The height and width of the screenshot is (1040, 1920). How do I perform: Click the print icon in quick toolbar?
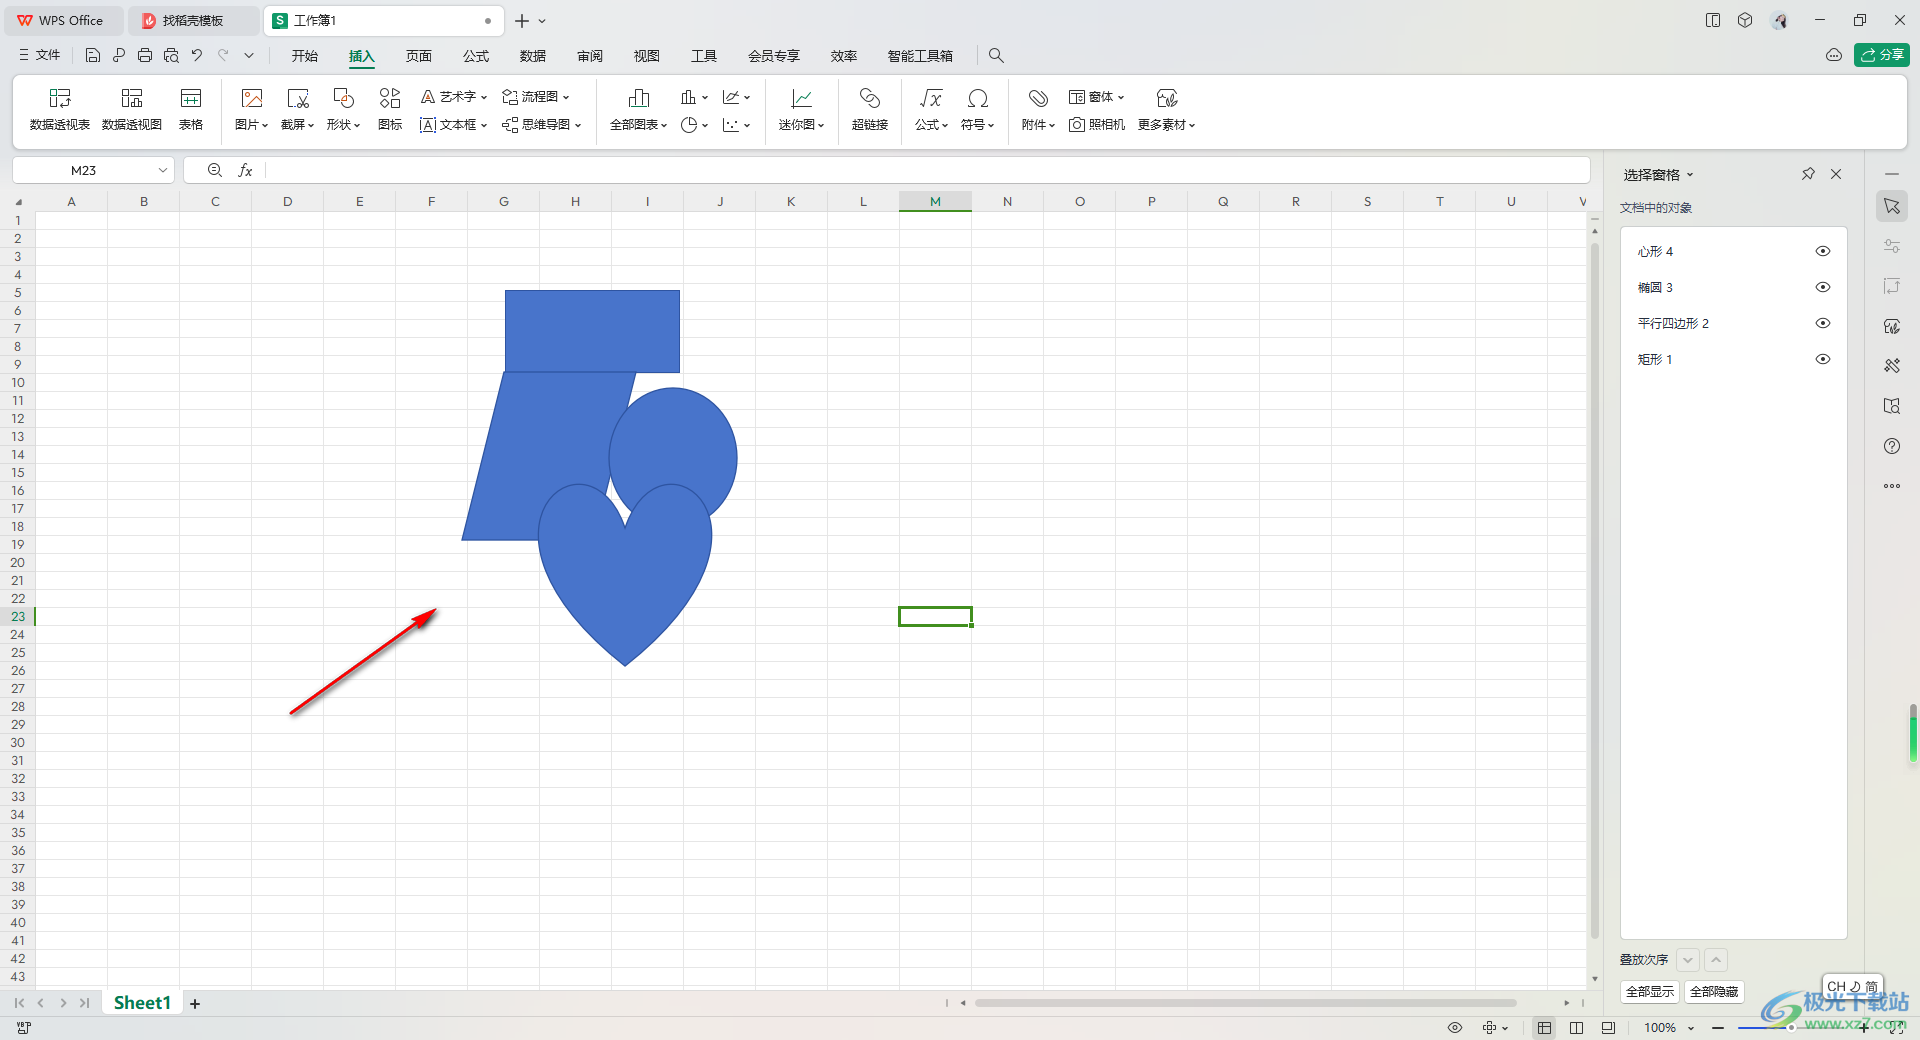click(145, 56)
